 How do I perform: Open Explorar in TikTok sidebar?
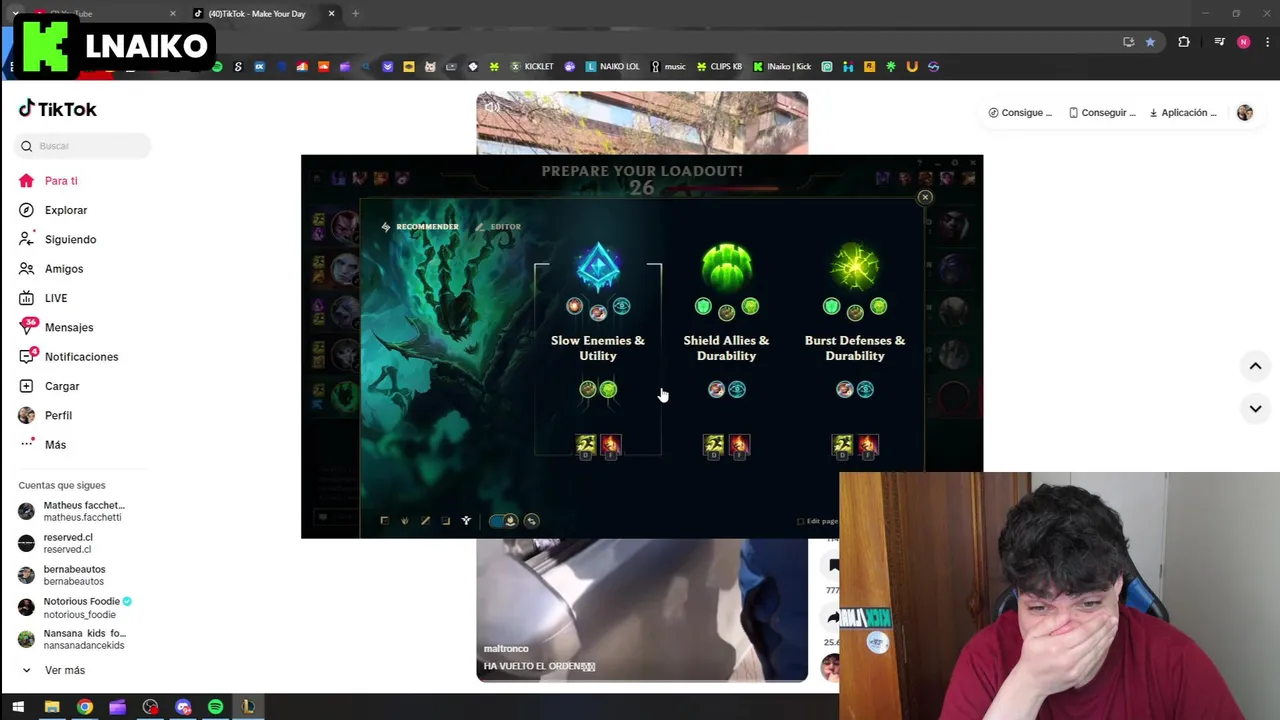click(x=53, y=210)
